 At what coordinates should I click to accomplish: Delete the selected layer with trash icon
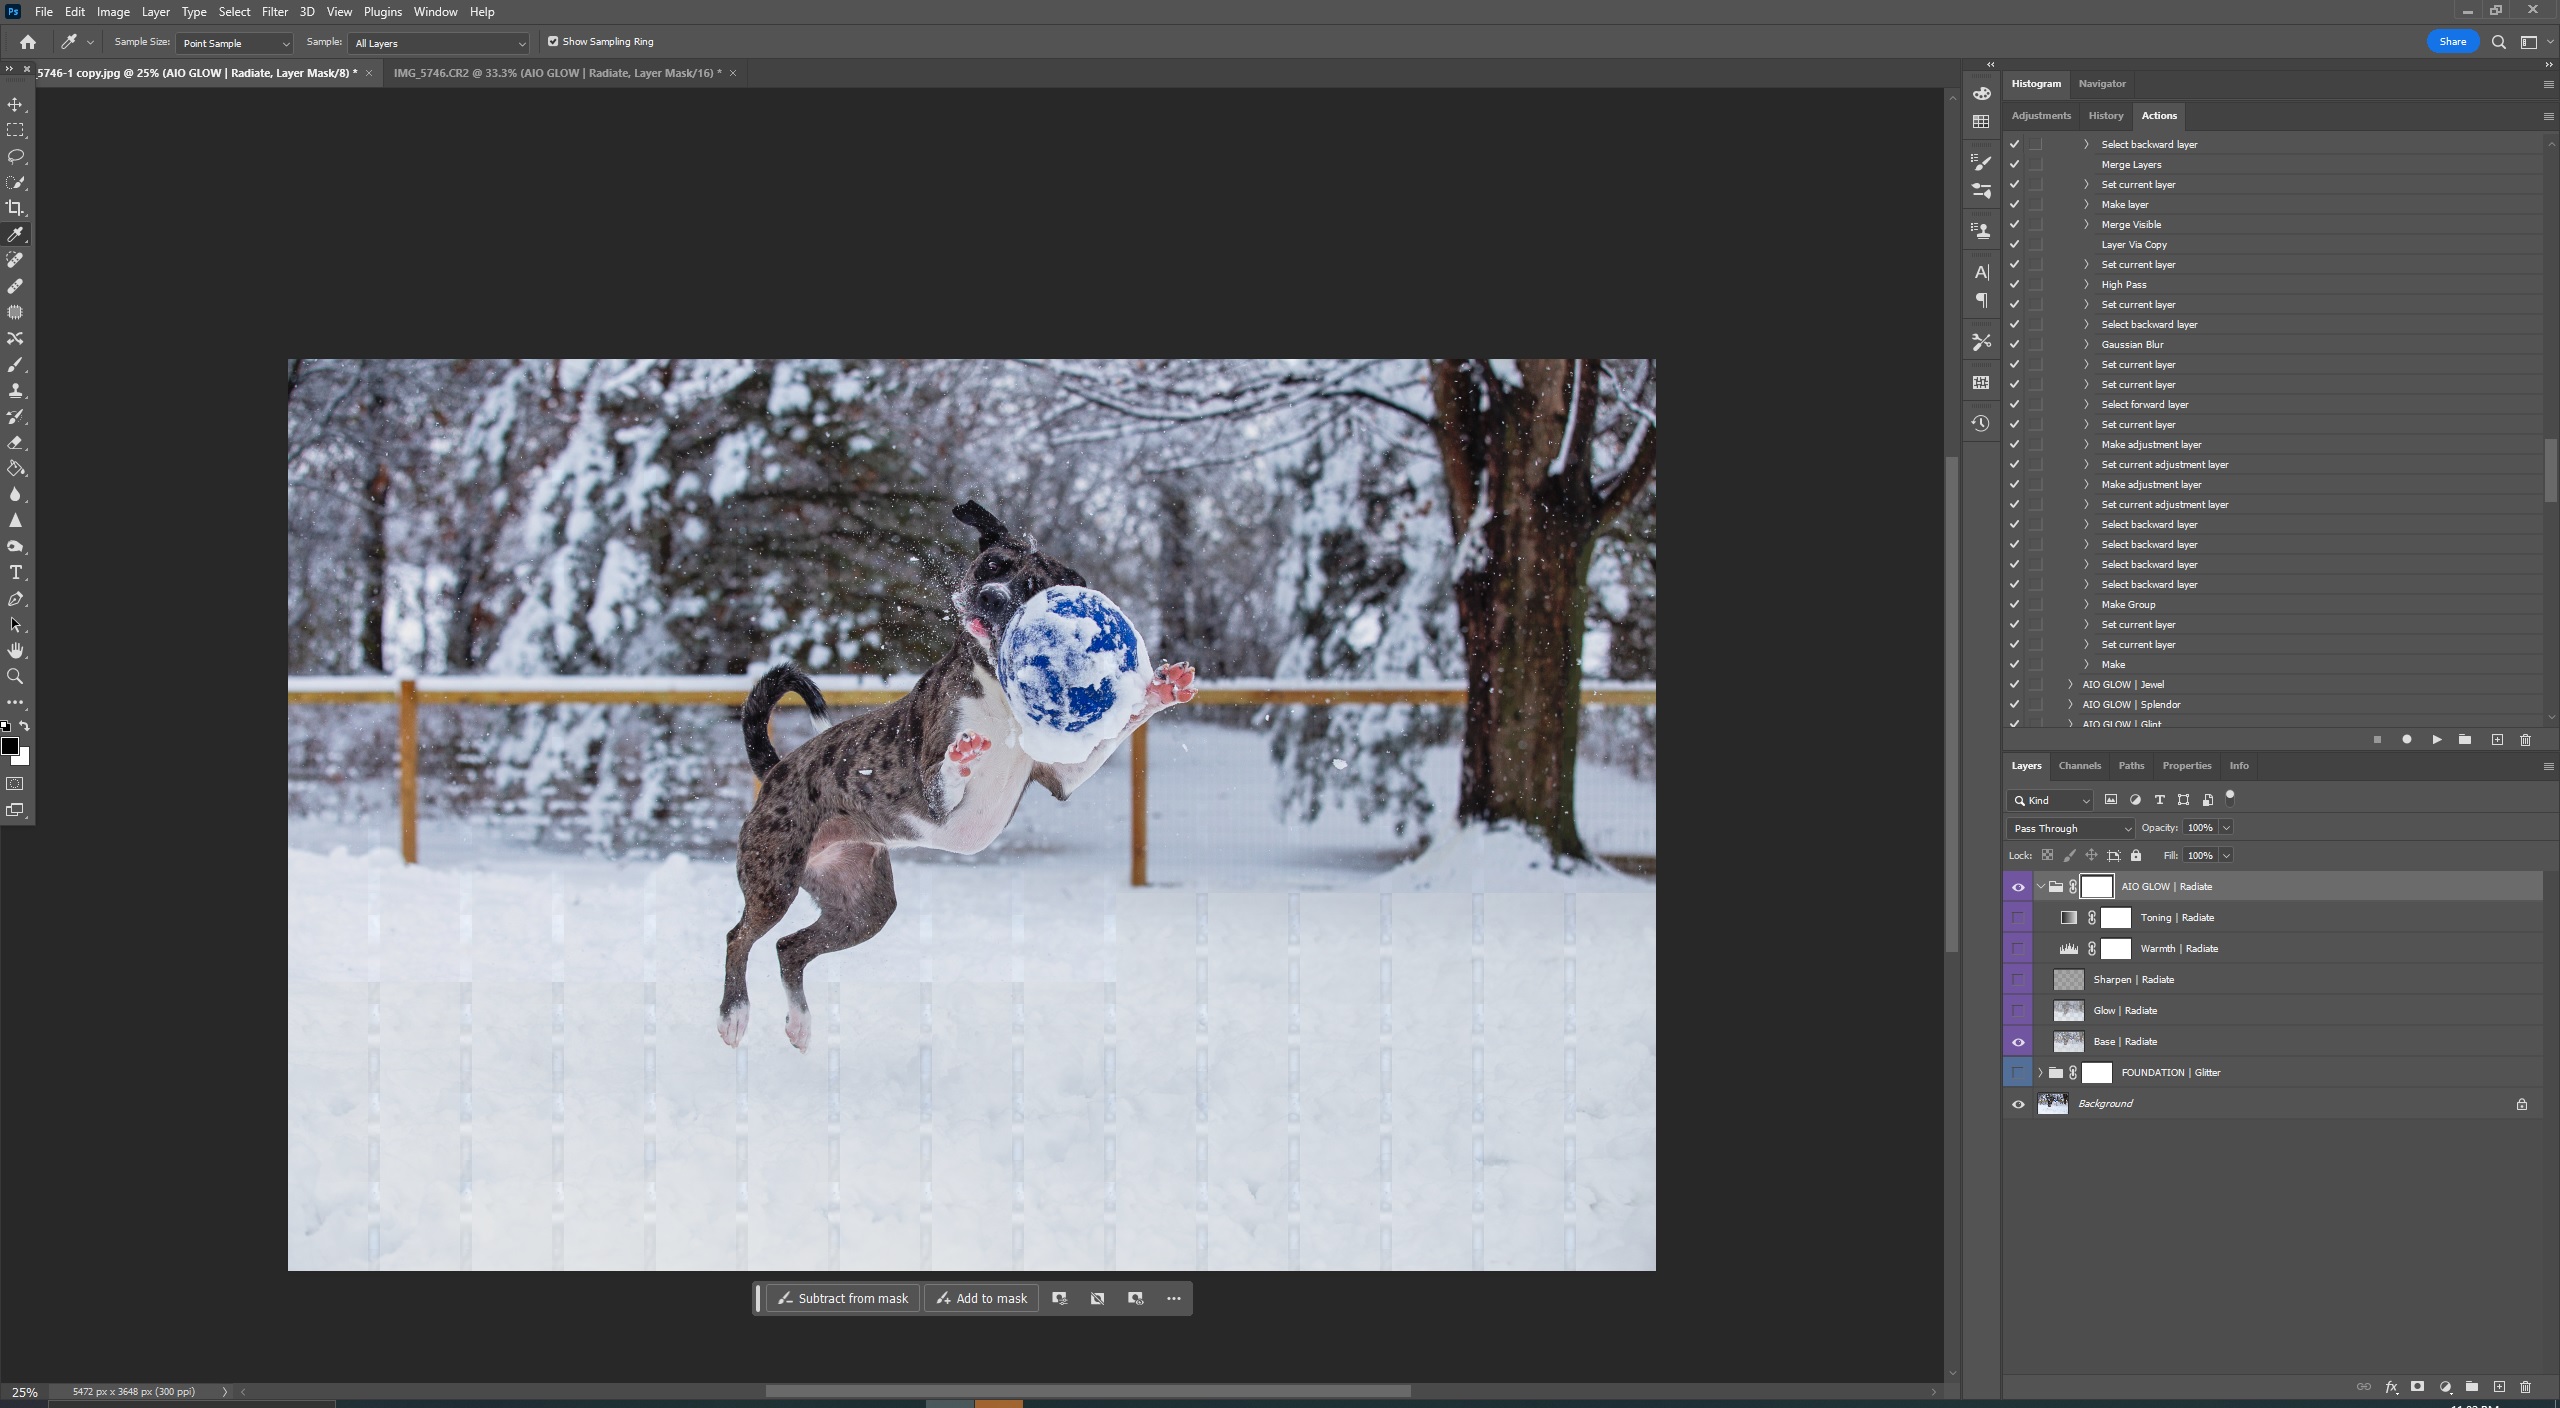pyautogui.click(x=2525, y=1388)
